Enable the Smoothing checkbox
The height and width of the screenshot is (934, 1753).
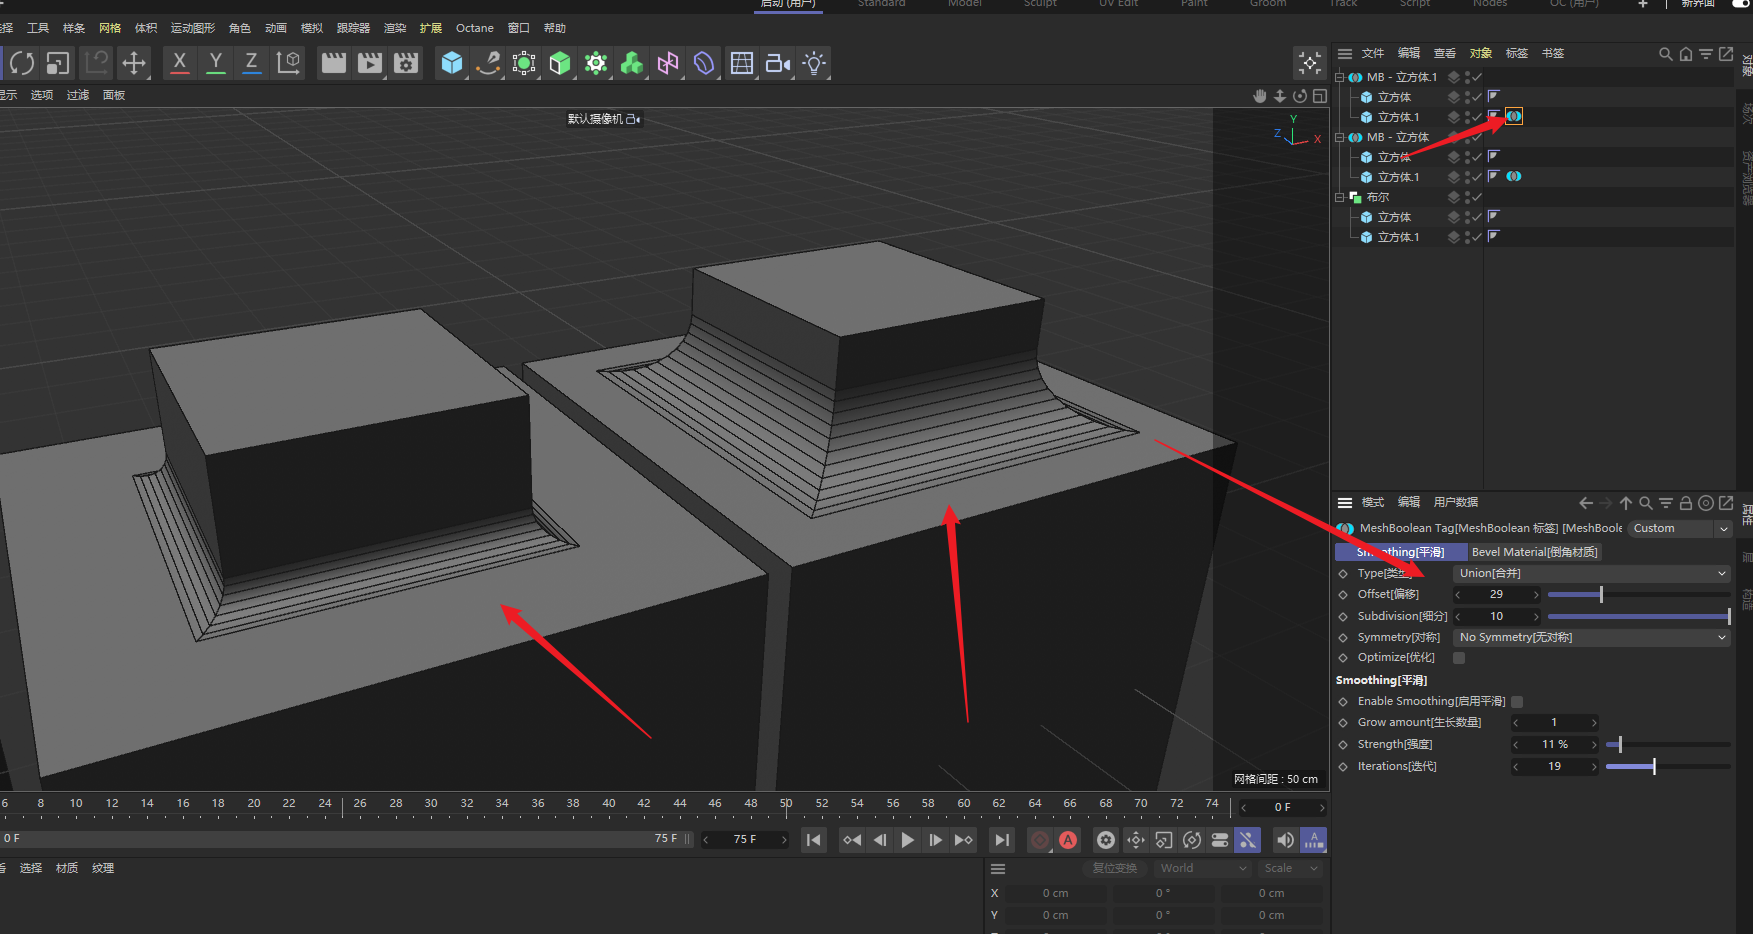pyautogui.click(x=1517, y=702)
